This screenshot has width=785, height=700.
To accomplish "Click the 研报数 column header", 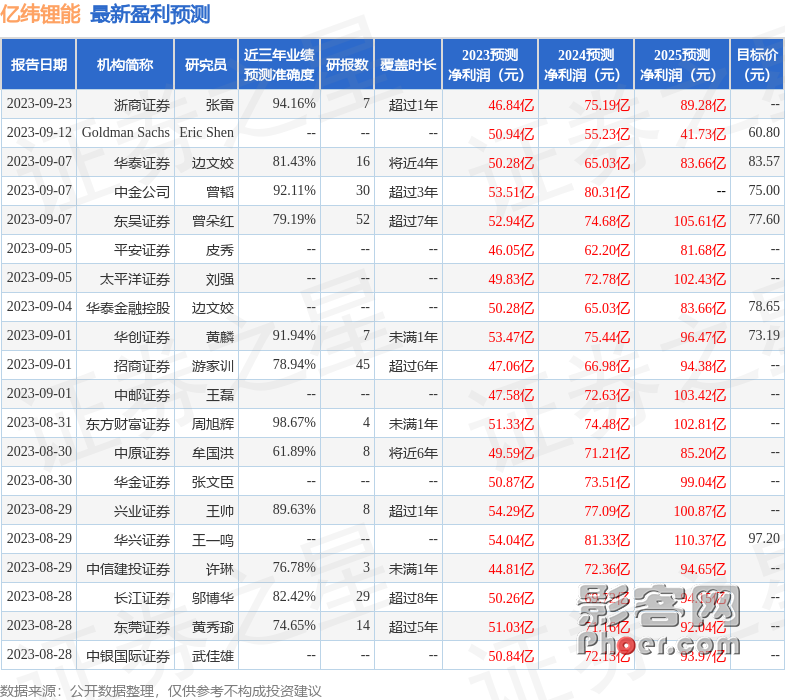I will point(347,65).
